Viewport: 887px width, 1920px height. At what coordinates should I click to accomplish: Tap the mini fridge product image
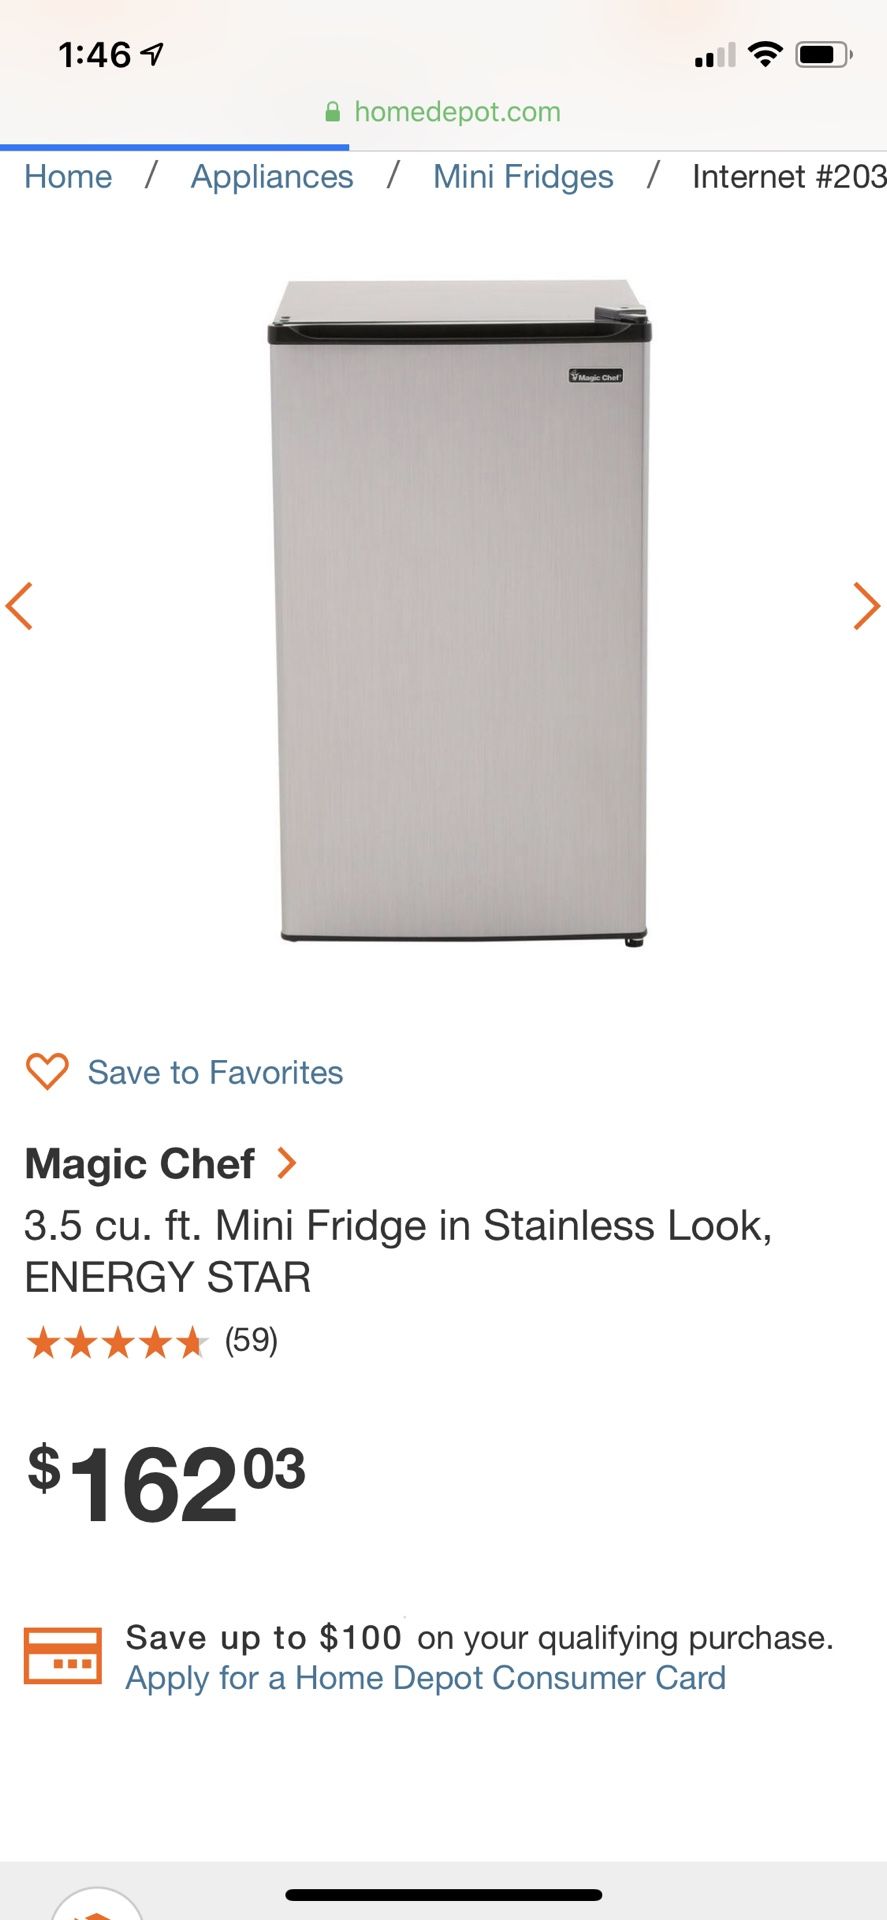(x=459, y=612)
